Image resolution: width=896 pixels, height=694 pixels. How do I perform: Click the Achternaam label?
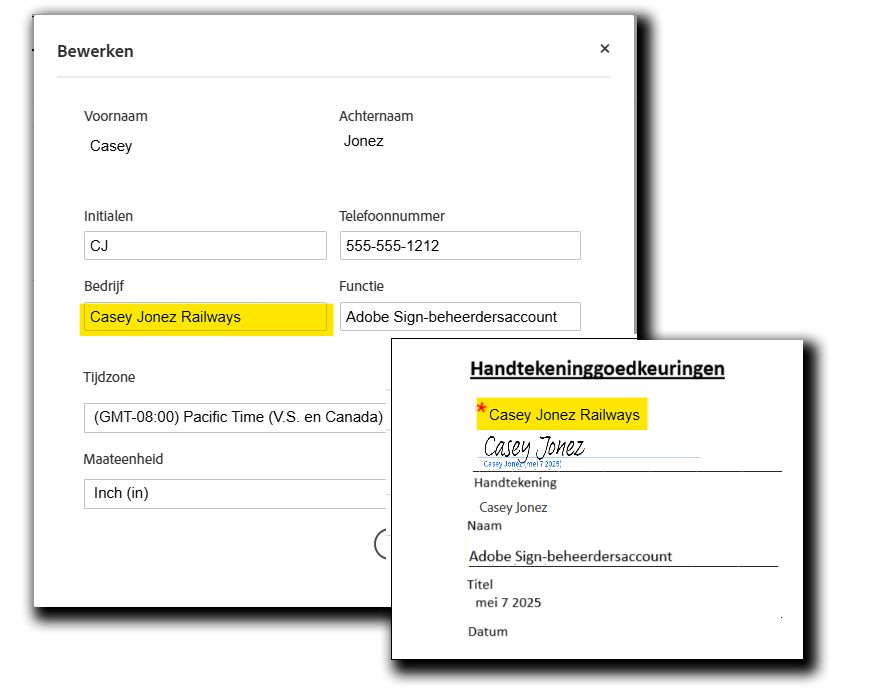click(x=376, y=116)
